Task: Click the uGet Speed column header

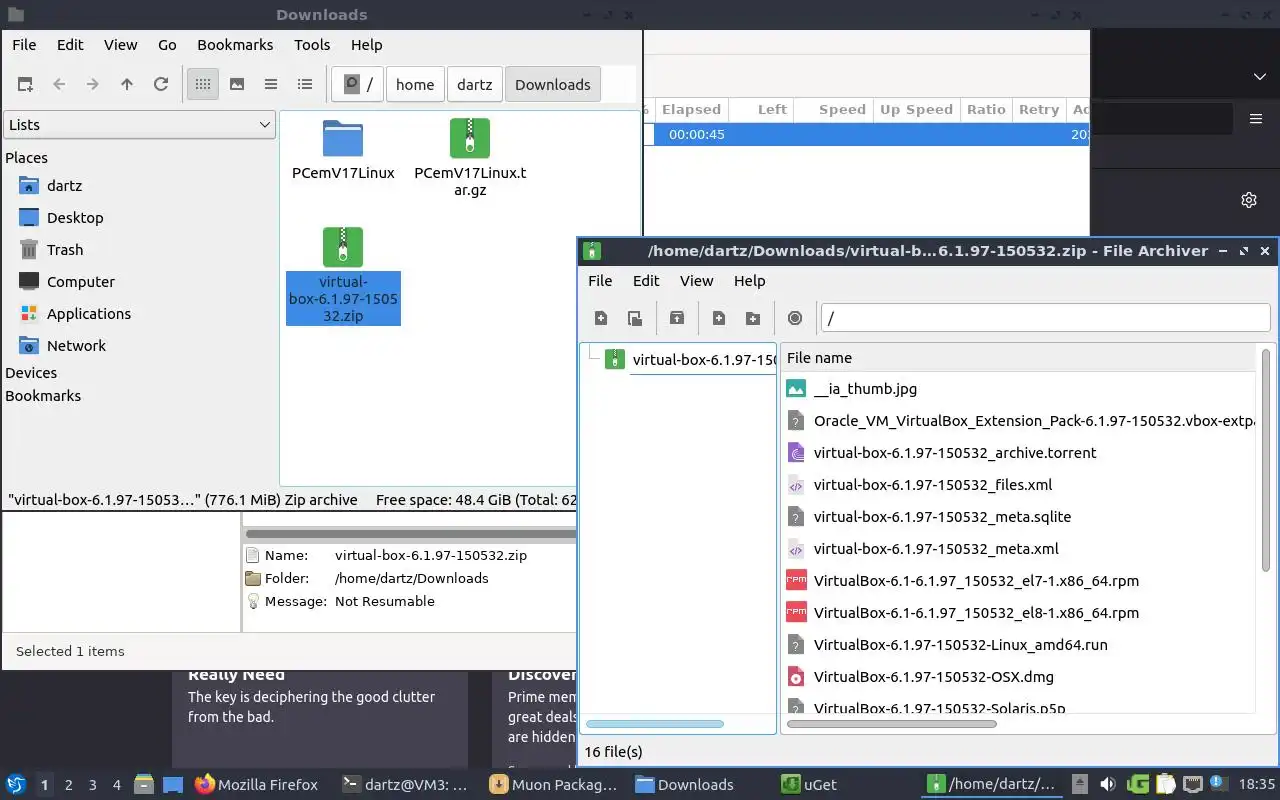Action: 832,110
